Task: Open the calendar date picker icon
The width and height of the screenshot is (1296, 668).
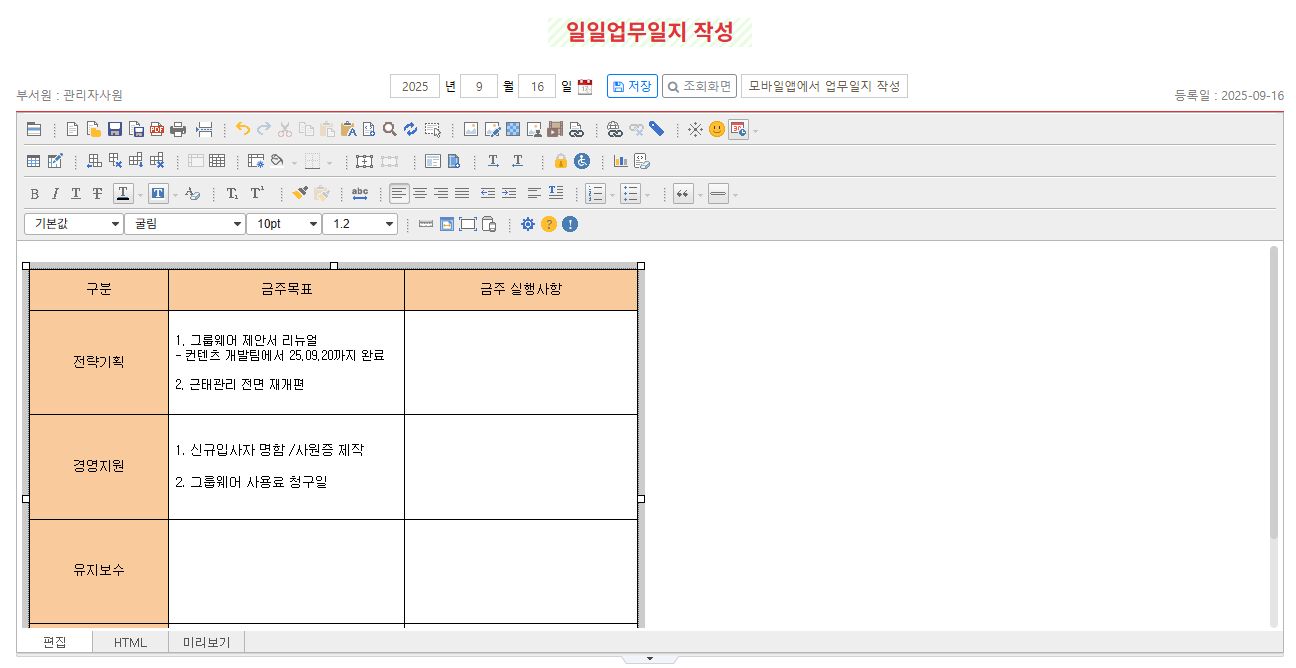Action: tap(585, 87)
